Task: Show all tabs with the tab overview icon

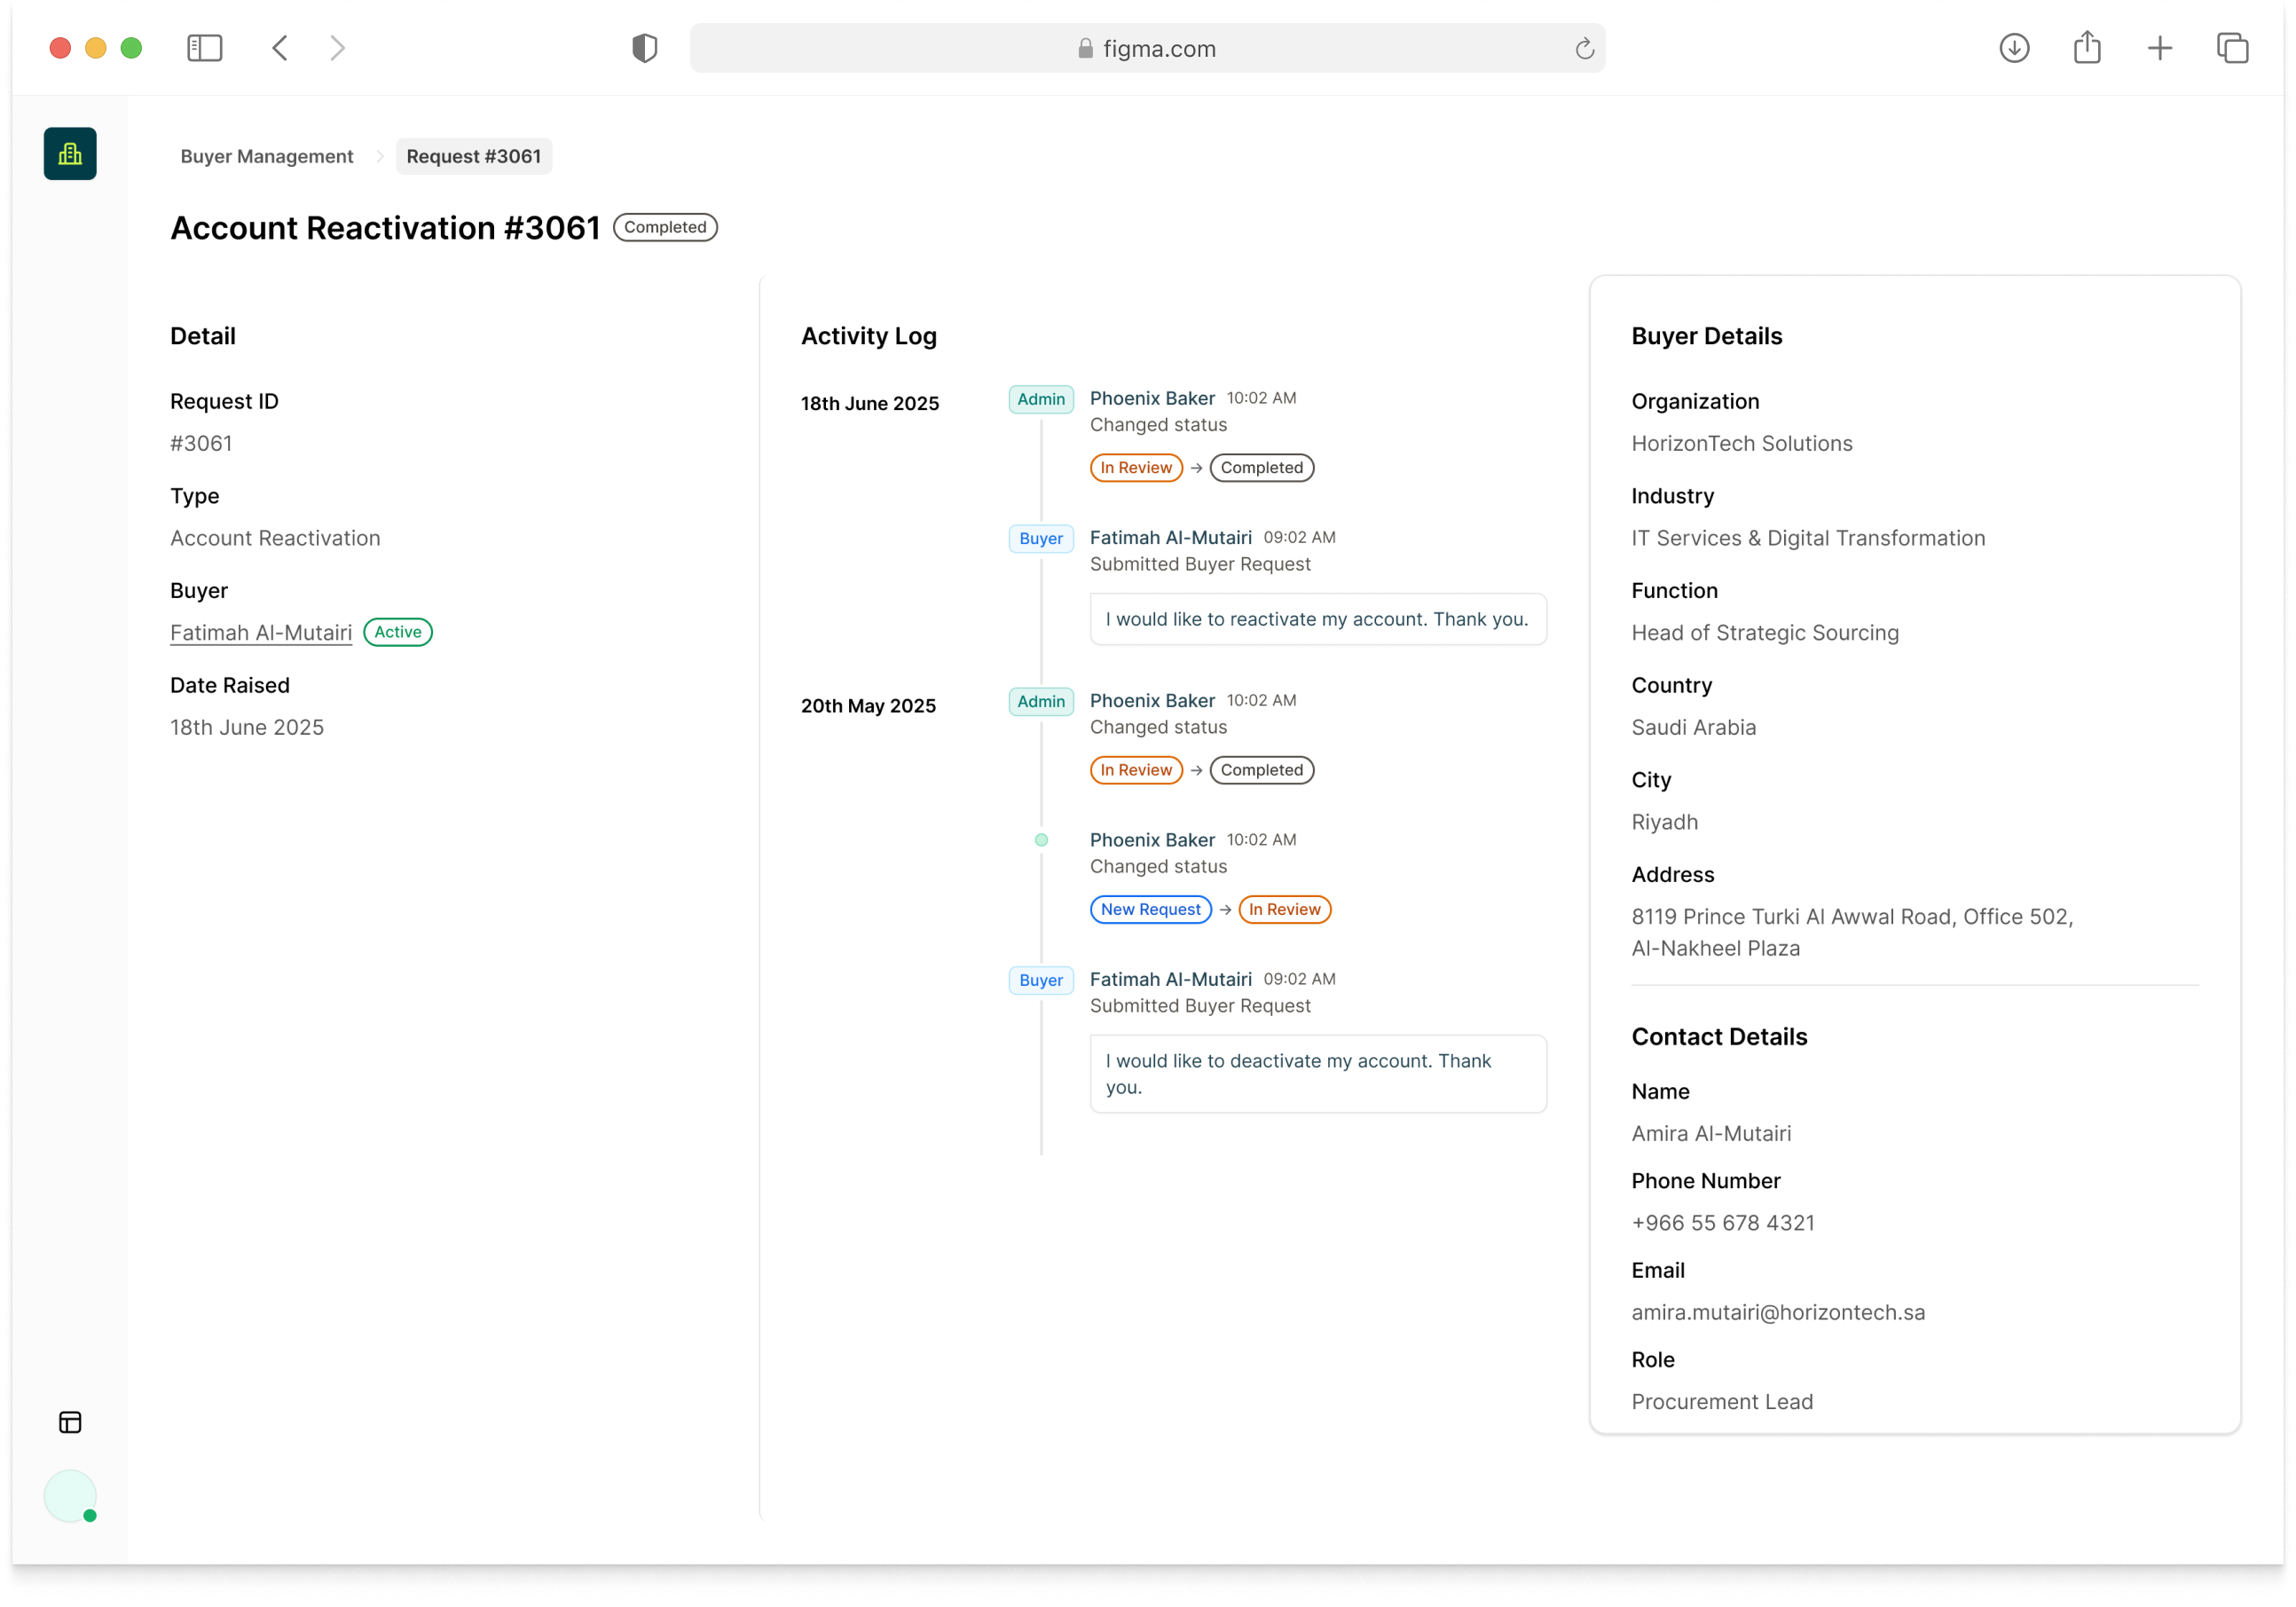Action: (x=2232, y=47)
